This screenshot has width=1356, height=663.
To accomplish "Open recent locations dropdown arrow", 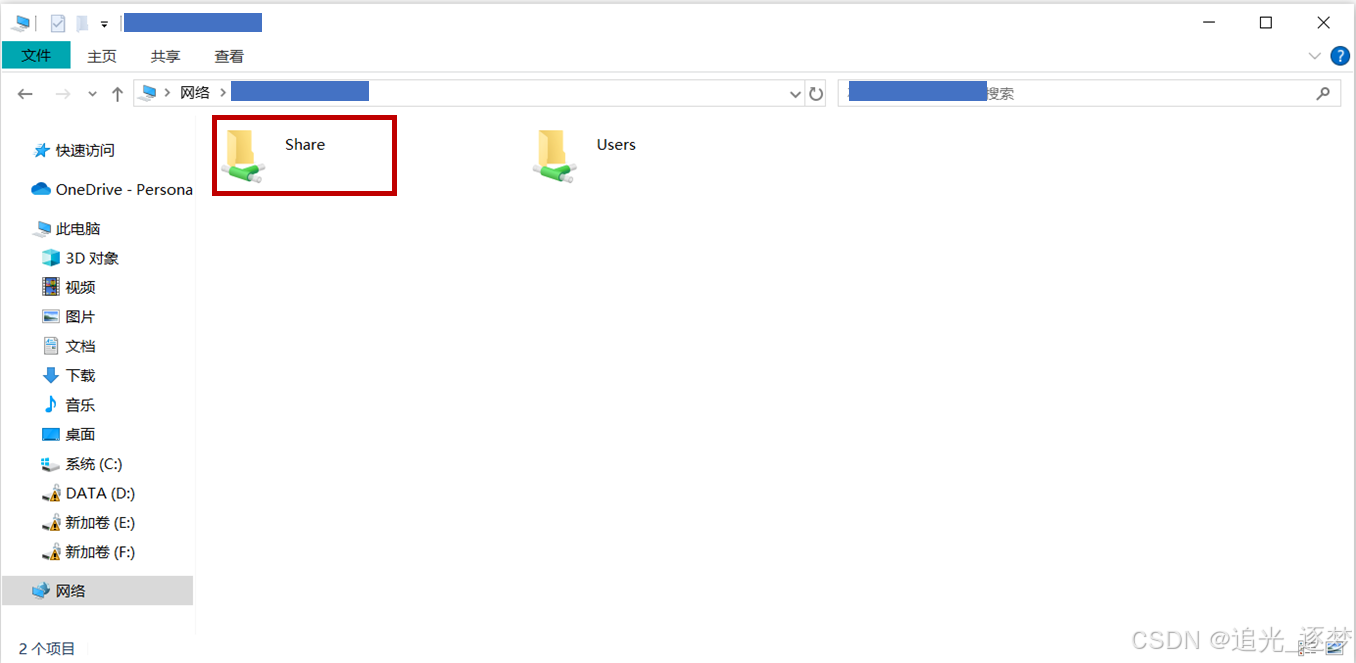I will 92,93.
